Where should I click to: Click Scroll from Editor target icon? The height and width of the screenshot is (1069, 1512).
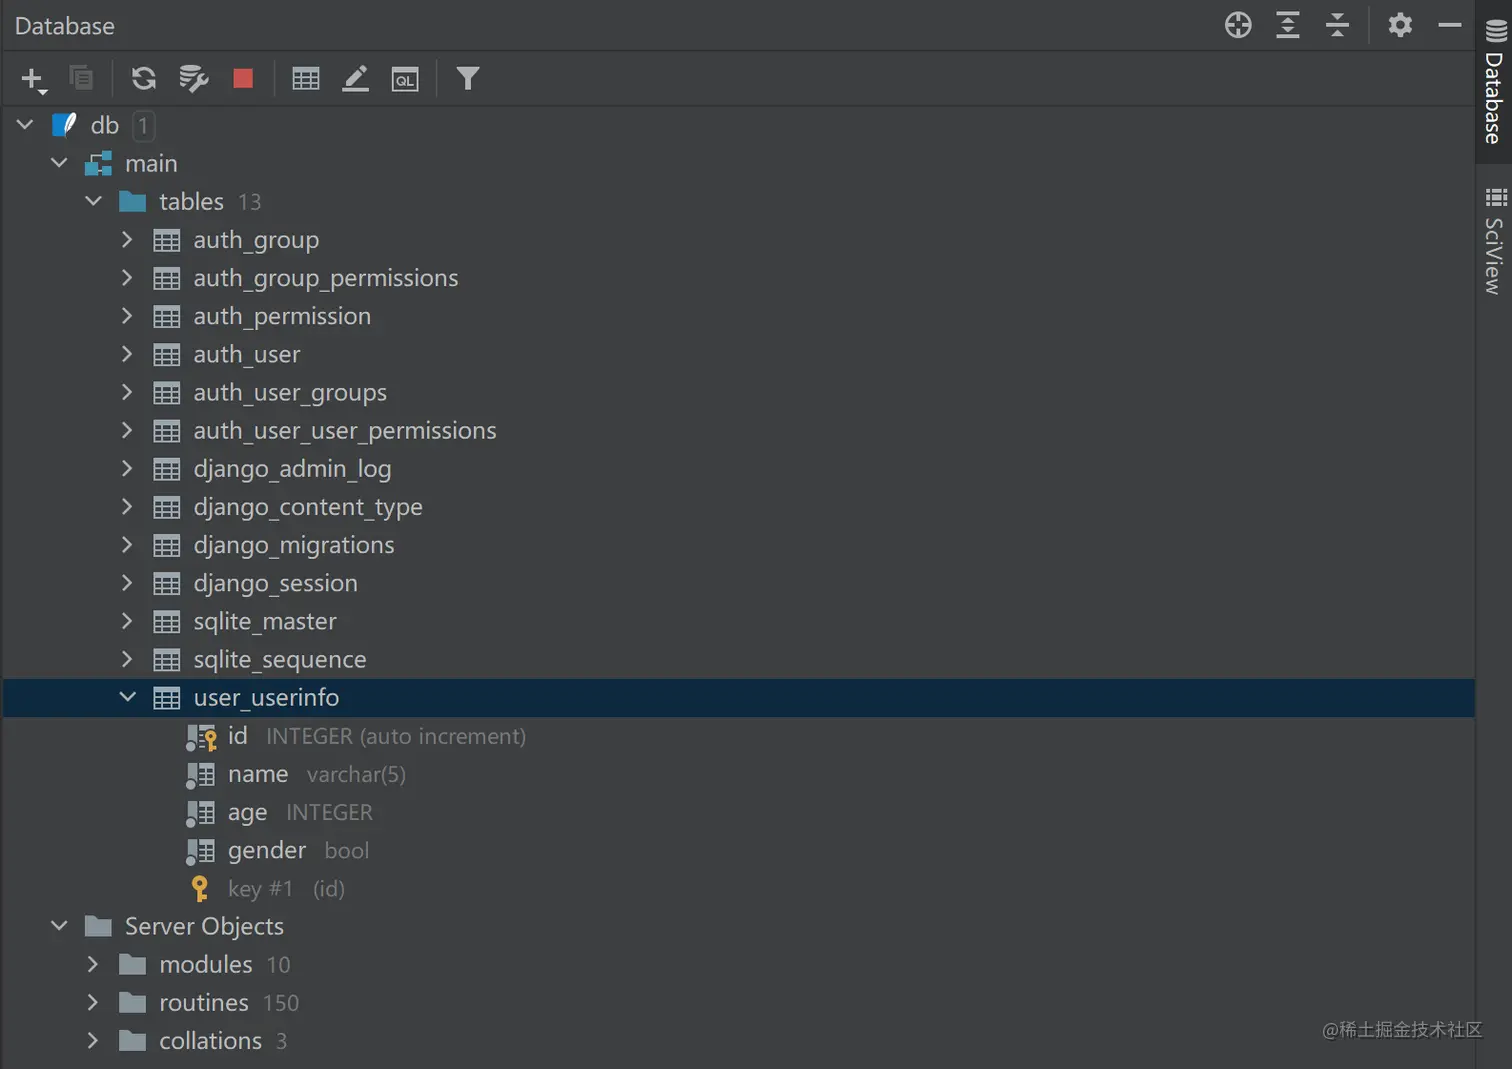1238,25
